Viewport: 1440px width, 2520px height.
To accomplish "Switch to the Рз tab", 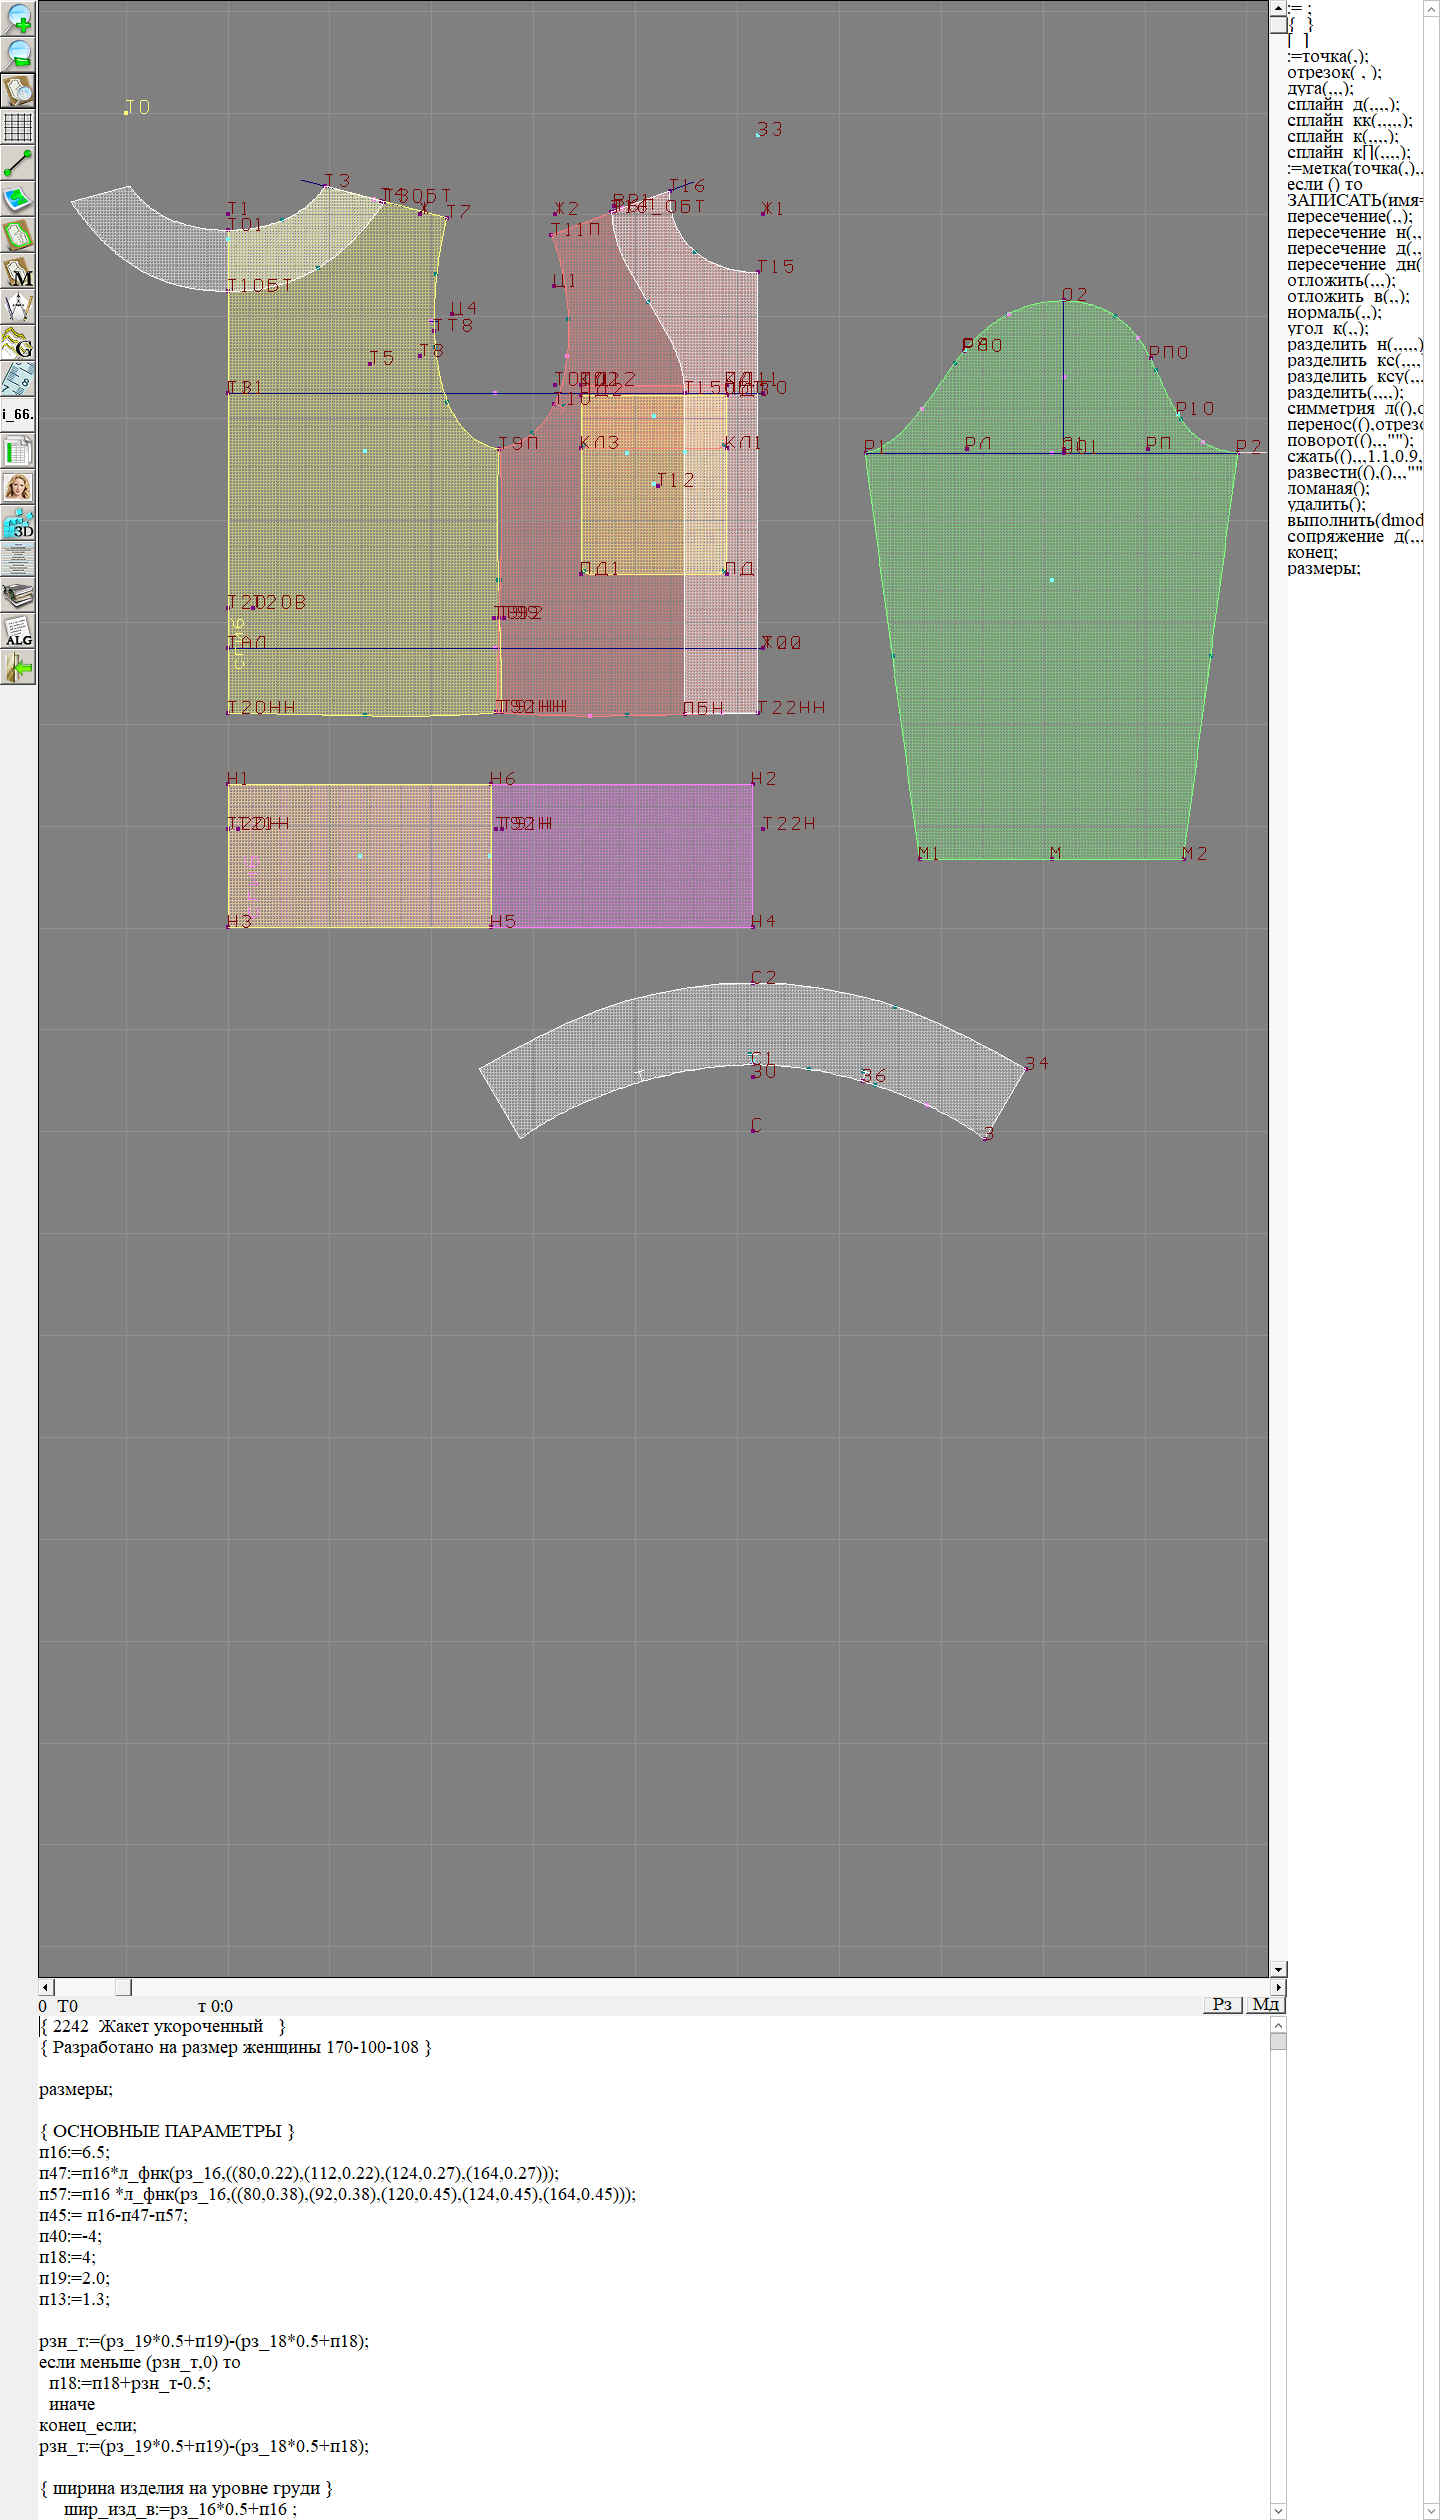I will tap(1222, 2004).
